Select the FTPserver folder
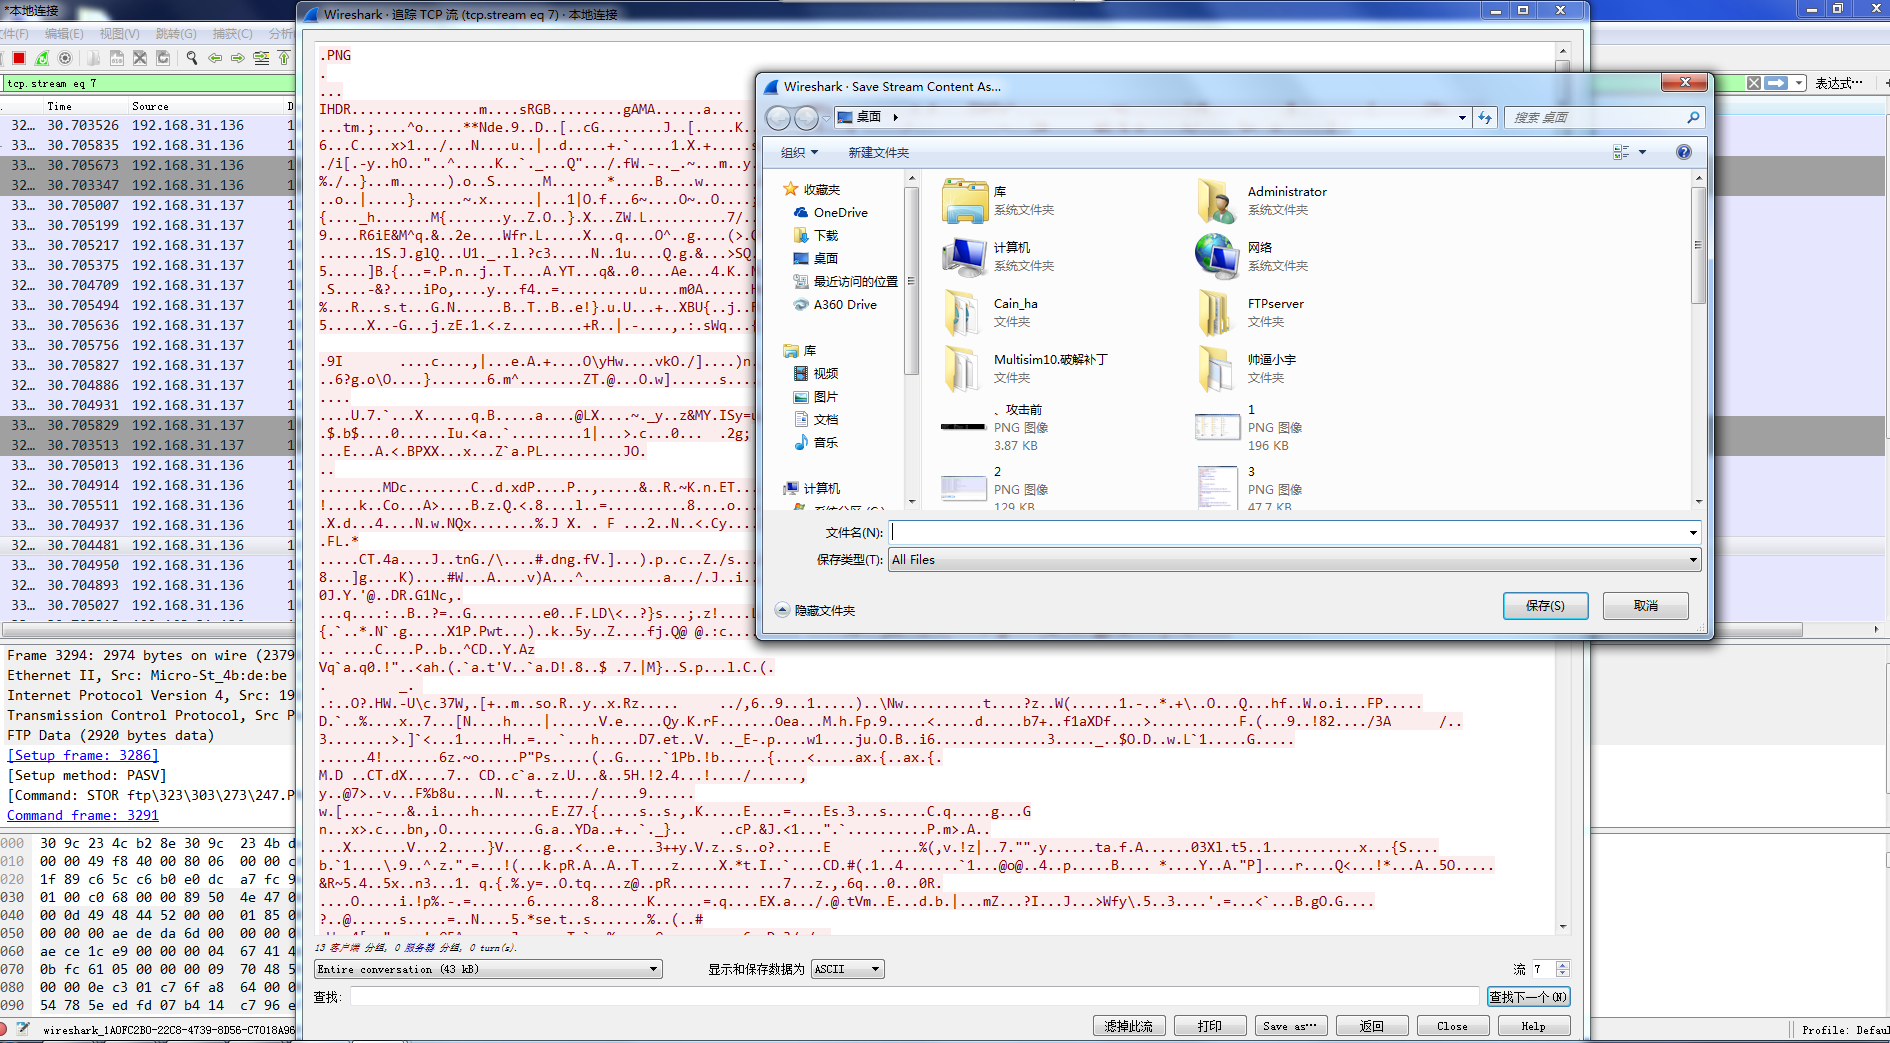The width and height of the screenshot is (1890, 1043). point(1250,313)
